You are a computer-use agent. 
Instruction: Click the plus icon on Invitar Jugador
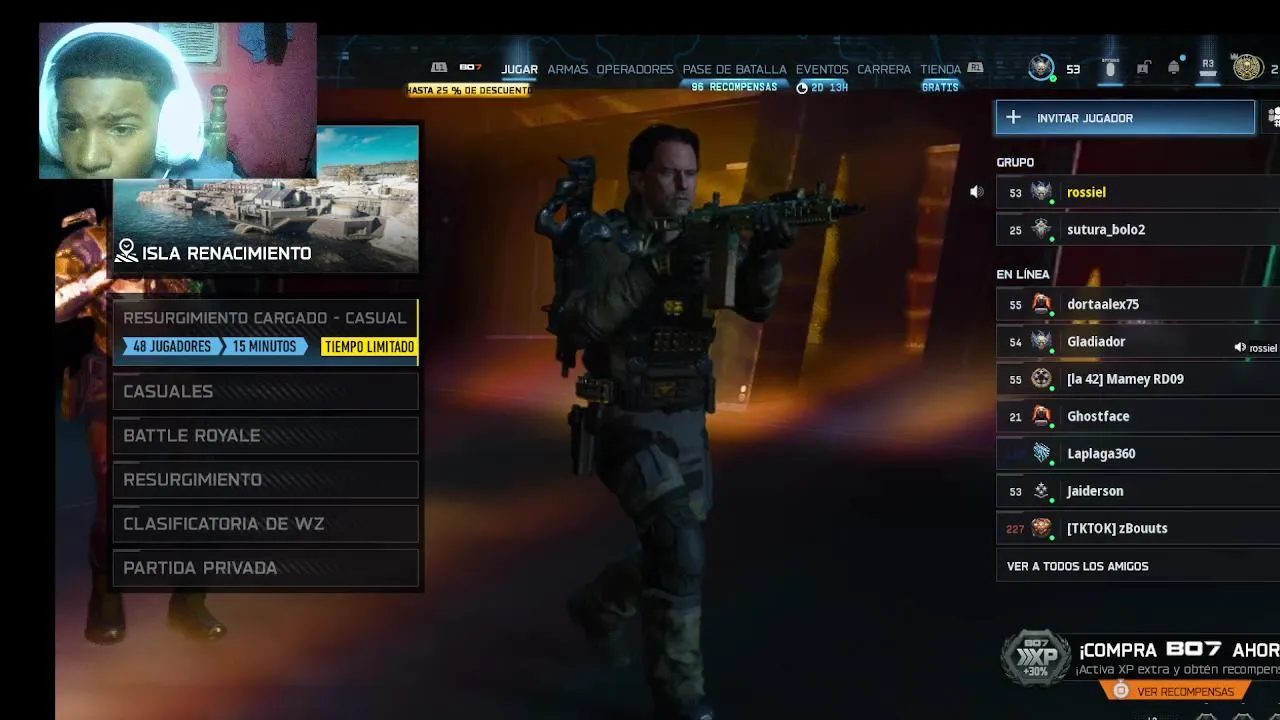click(1013, 117)
